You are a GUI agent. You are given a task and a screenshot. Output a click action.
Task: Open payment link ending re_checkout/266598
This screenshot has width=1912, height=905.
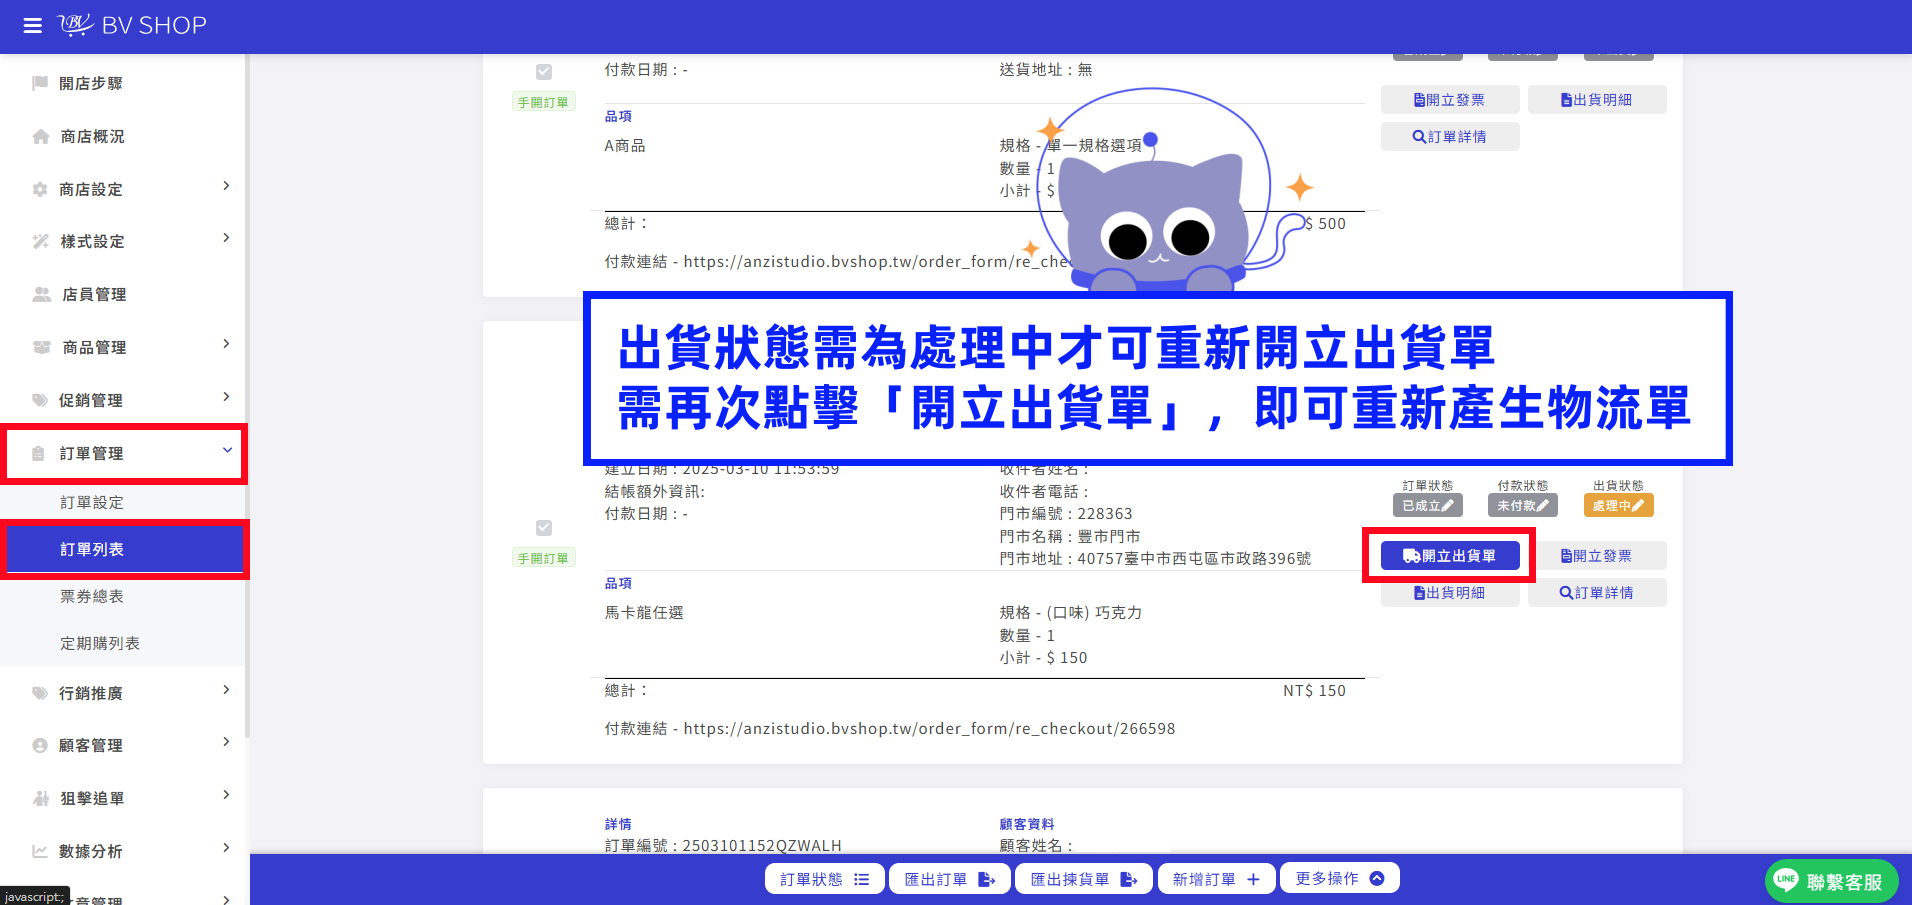point(929,729)
